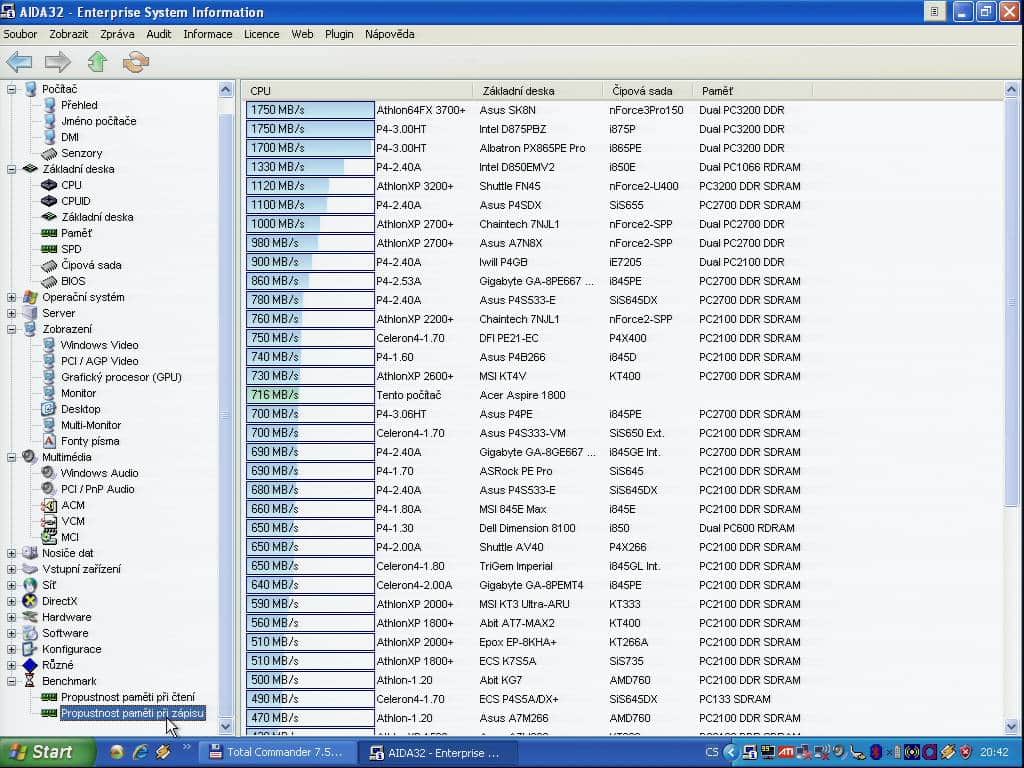Select the CPUID chip icon
The width and height of the screenshot is (1024, 768).
(x=49, y=201)
